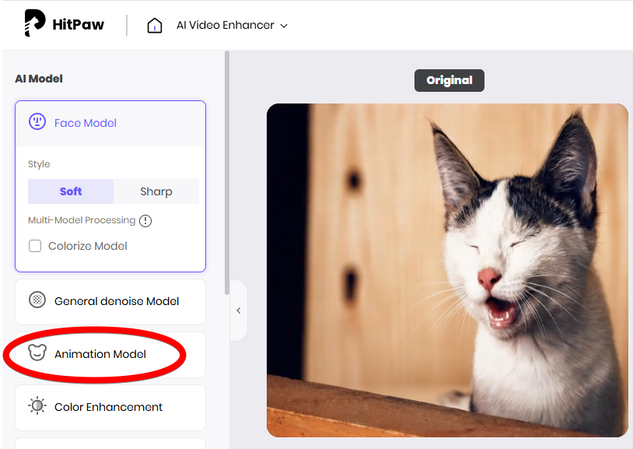This screenshot has width=633, height=449.
Task: Click the AI Model panel scrollbar
Action: tap(227, 173)
